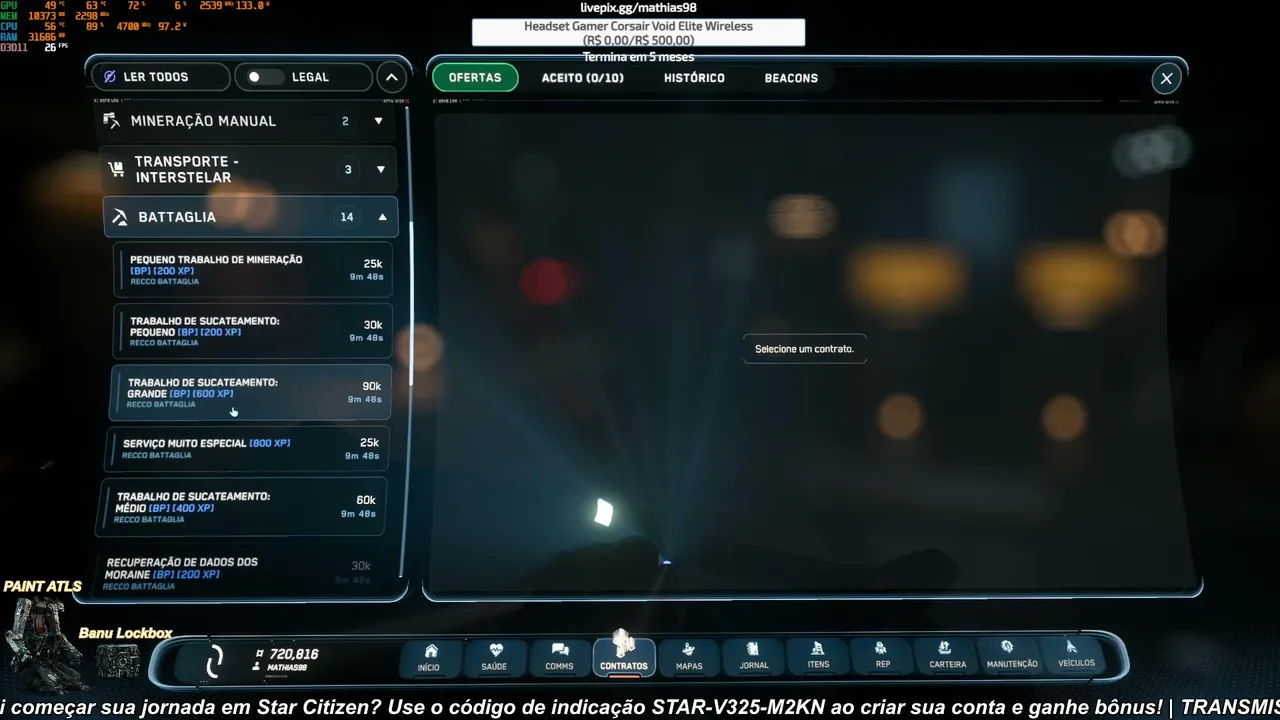1280x720 pixels.
Task: Open the Carteira wallet app
Action: point(947,655)
